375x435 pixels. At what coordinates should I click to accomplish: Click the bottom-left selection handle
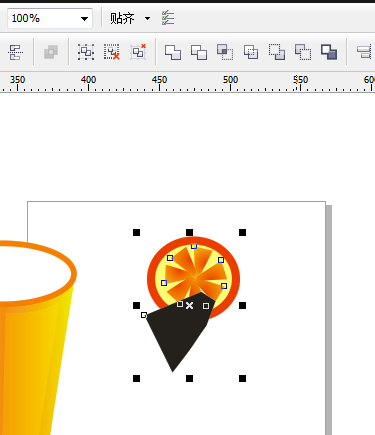point(136,378)
